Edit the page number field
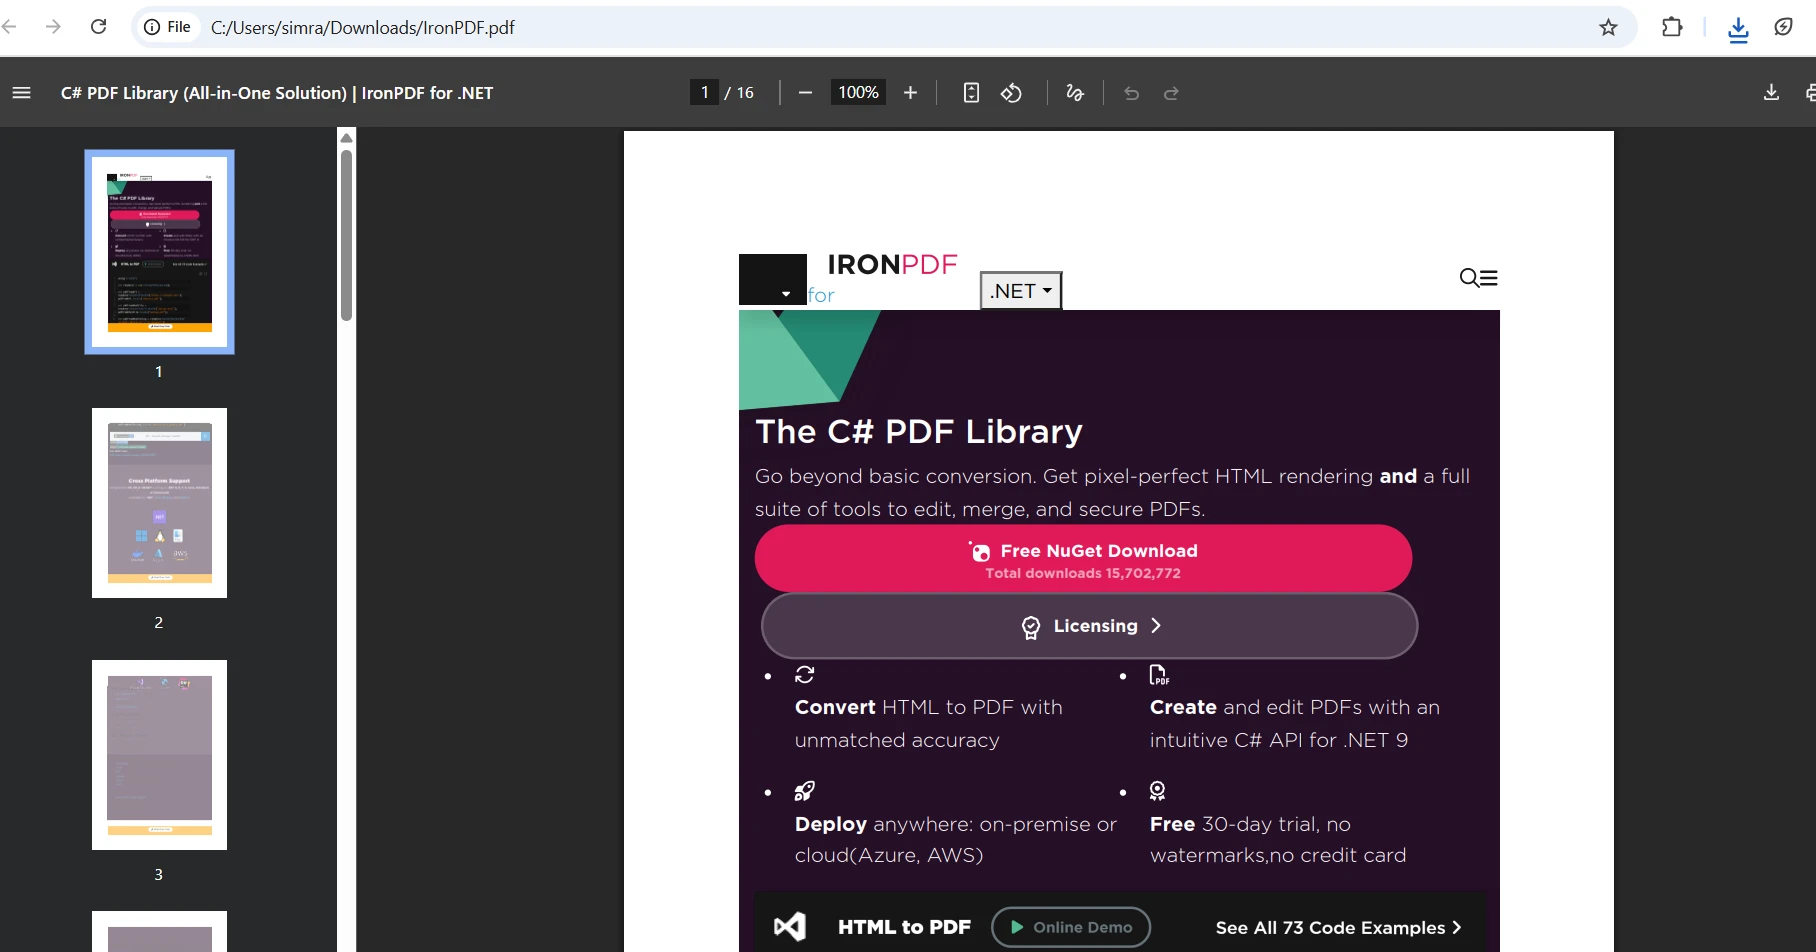This screenshot has height=952, width=1816. 704,92
